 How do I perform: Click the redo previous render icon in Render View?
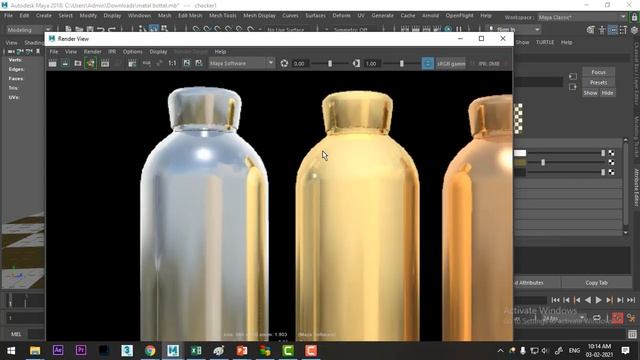point(52,63)
